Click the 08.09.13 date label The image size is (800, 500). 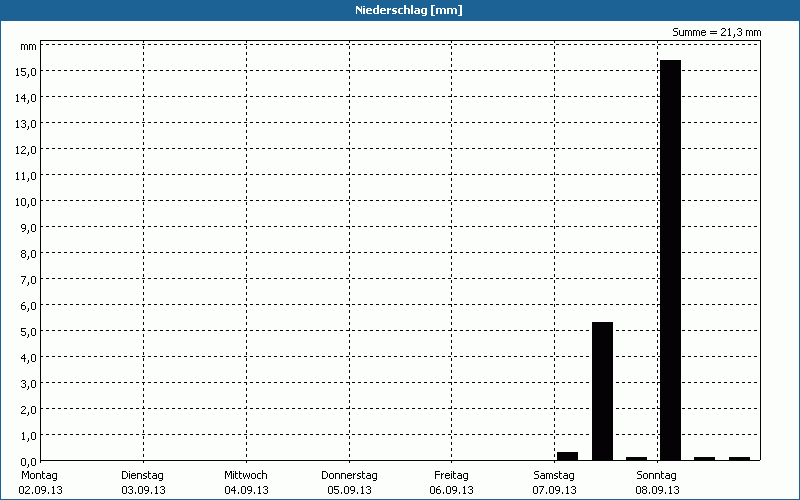coord(658,491)
